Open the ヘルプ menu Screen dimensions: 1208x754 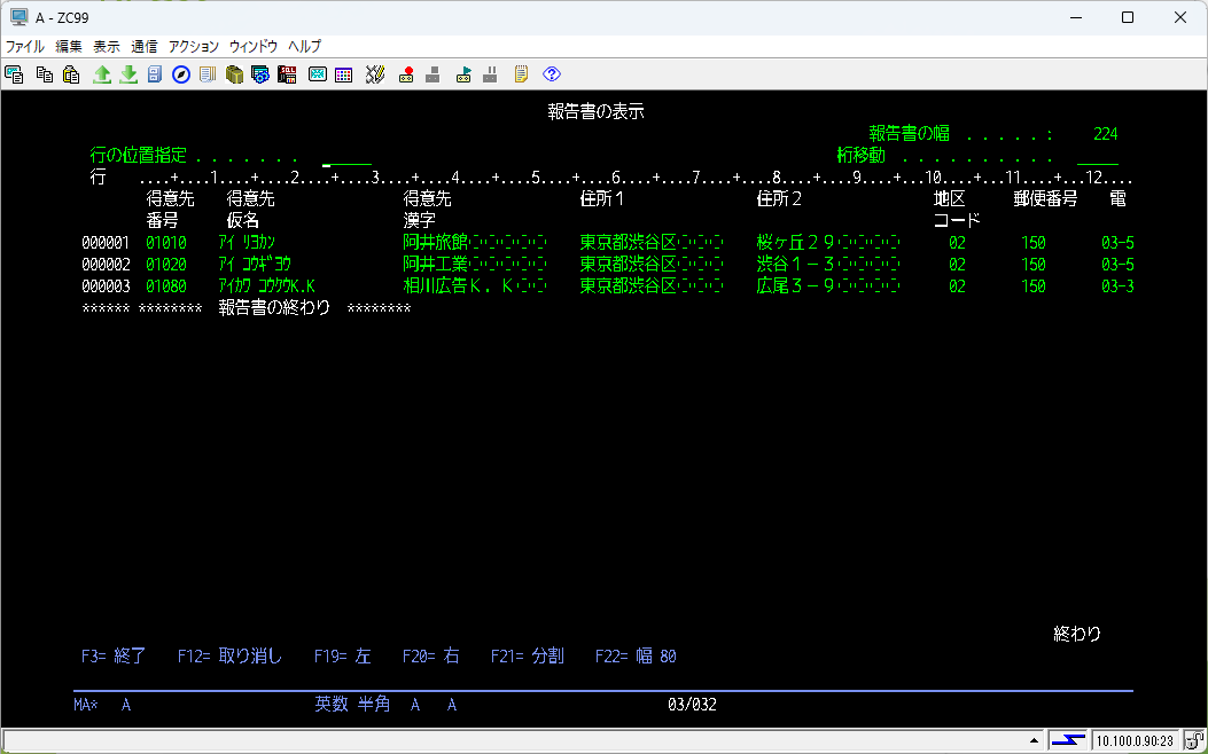305,46
